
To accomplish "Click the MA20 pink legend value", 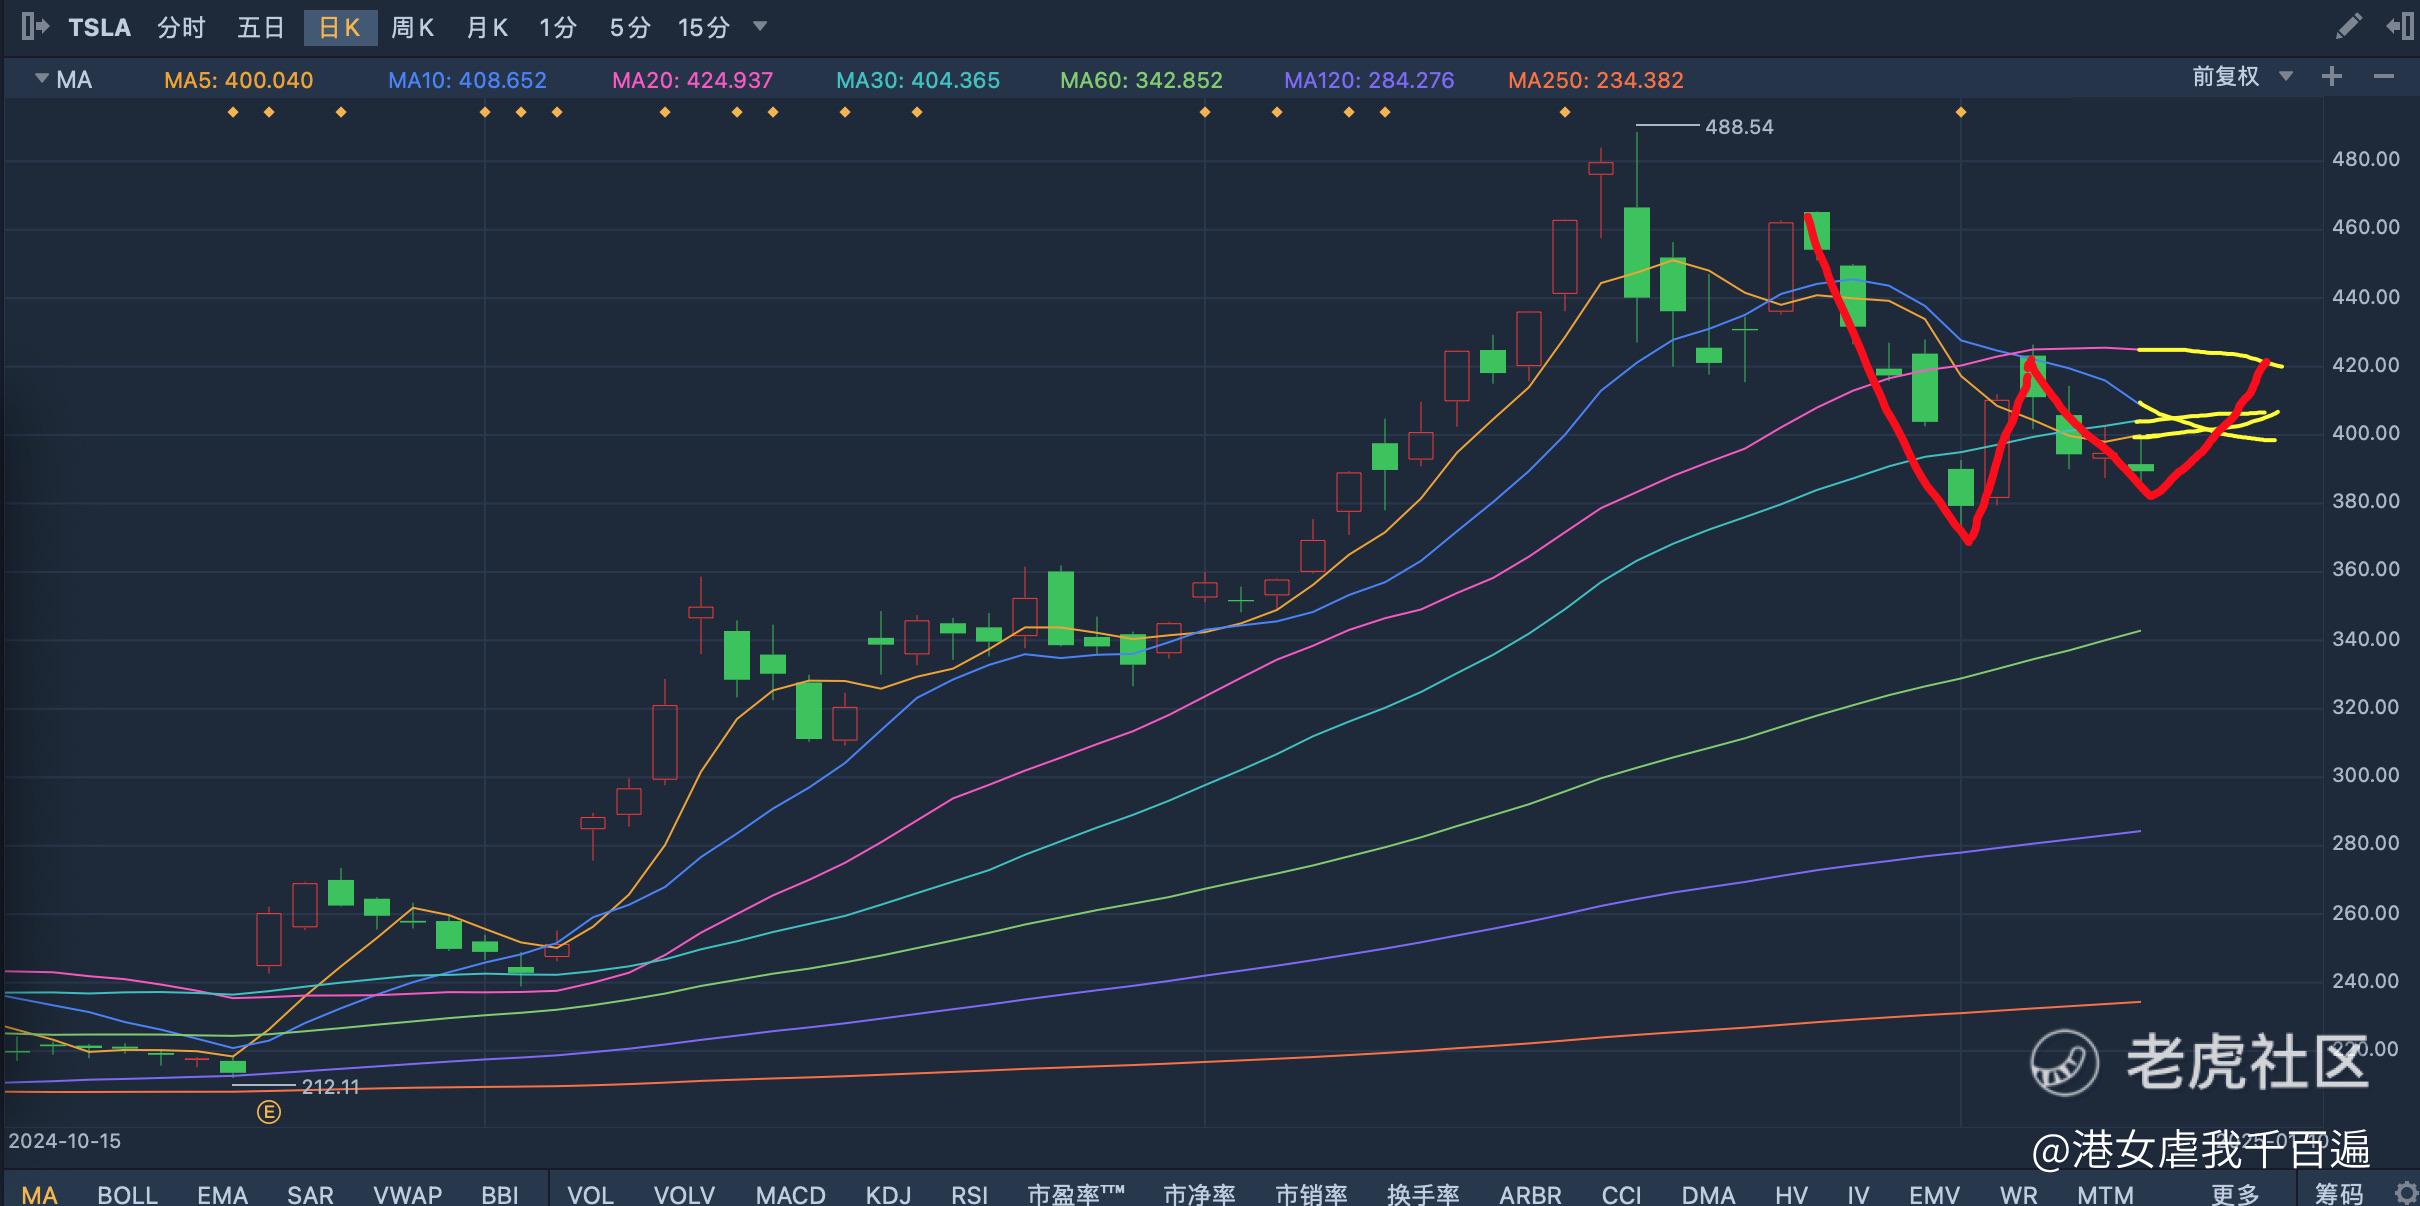I will [x=692, y=80].
